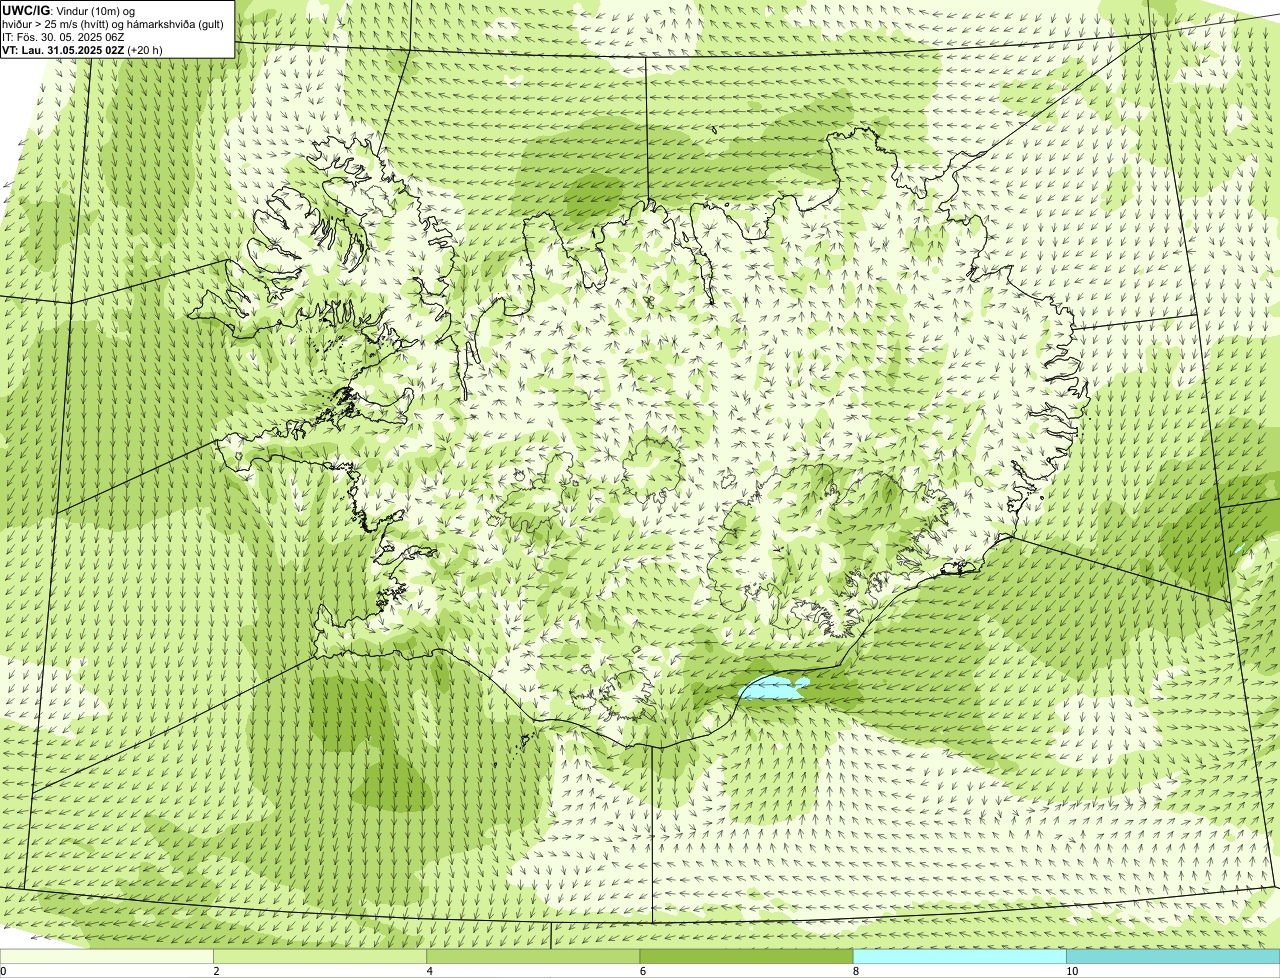This screenshot has width=1280, height=978.
Task: Click the initial time "IT: Fös. 30. 05. 2025 06Z"
Action: 63,36
